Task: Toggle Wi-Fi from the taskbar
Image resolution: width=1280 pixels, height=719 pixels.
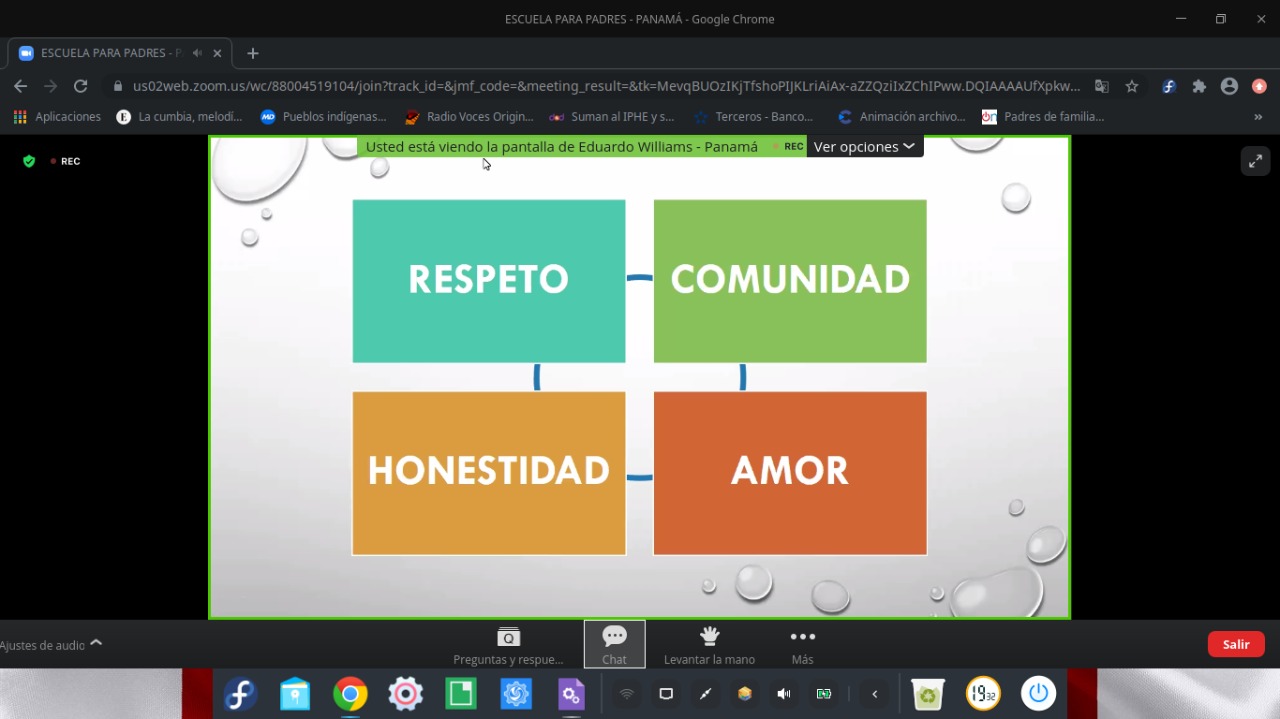Action: coord(625,693)
